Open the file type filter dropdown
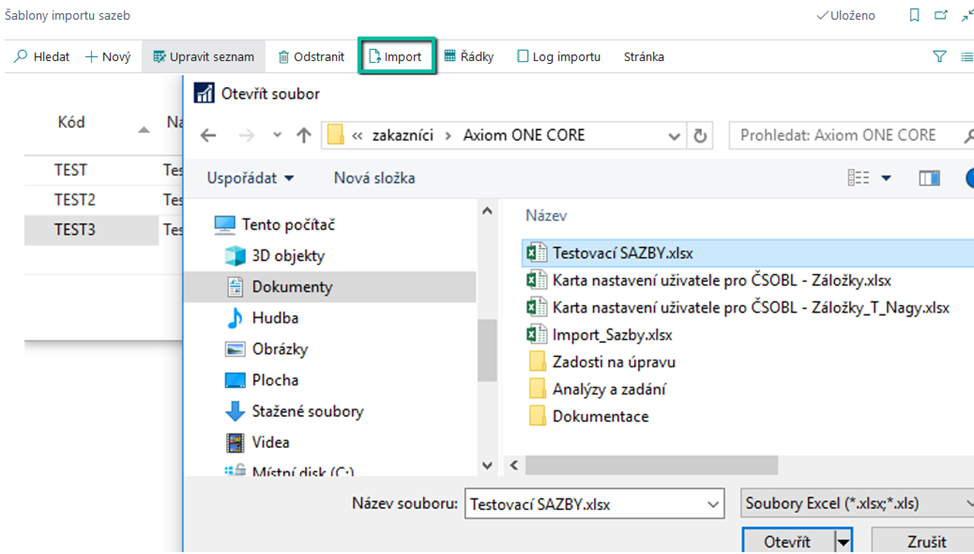This screenshot has height=554, width=974. 857,504
